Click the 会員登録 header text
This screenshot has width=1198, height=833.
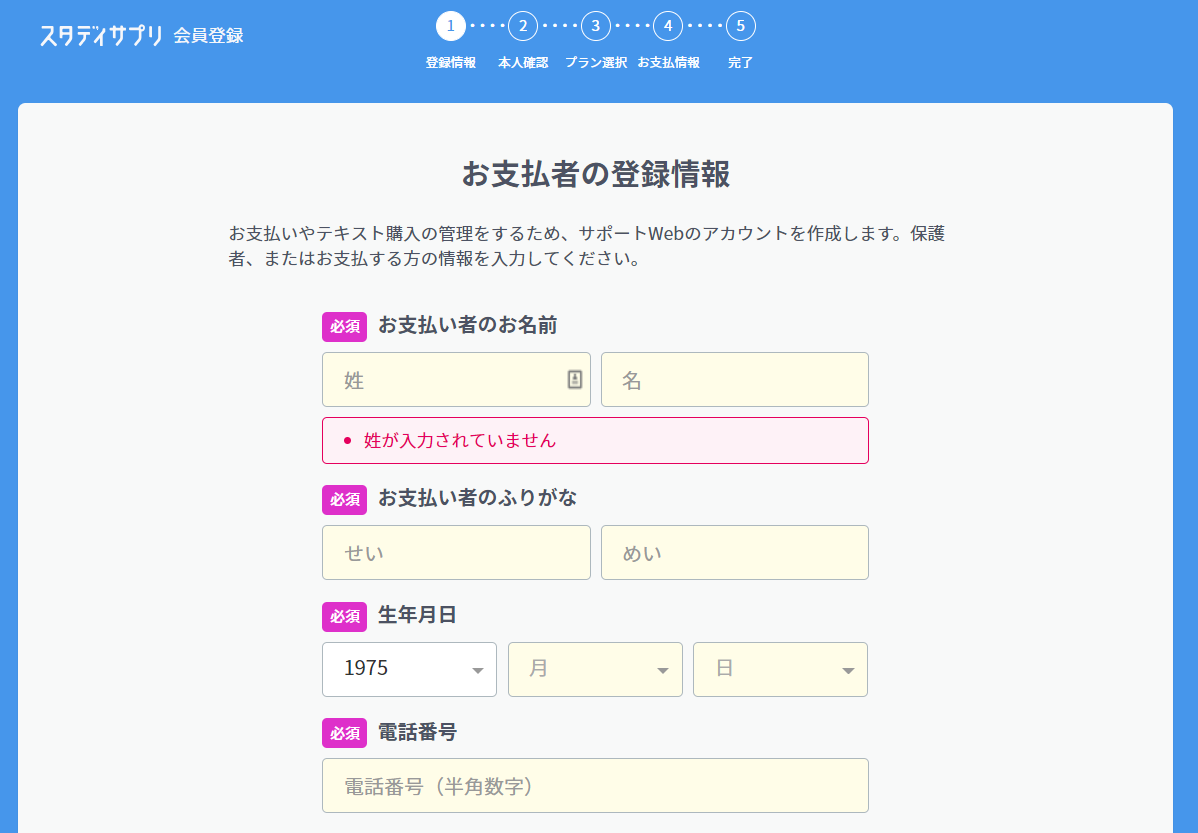pos(208,36)
